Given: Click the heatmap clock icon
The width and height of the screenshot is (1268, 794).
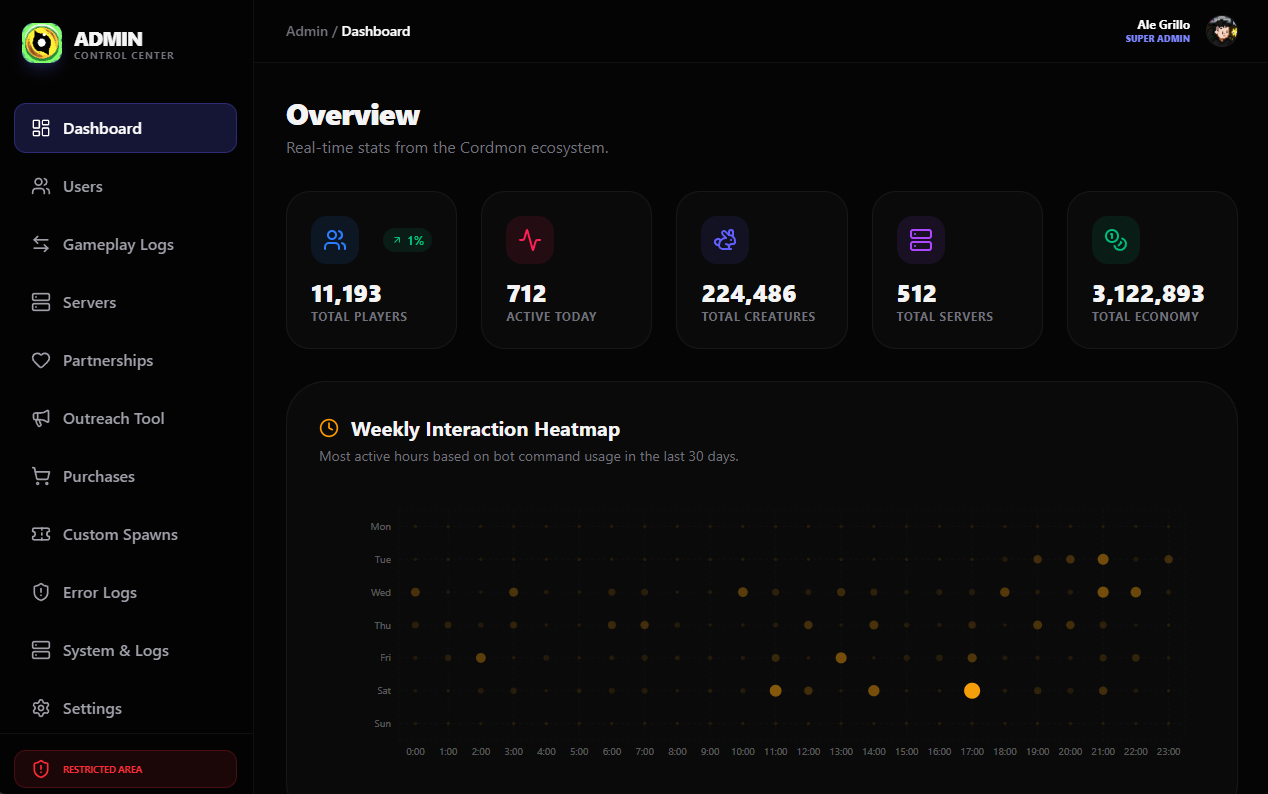Looking at the screenshot, I should click(329, 429).
